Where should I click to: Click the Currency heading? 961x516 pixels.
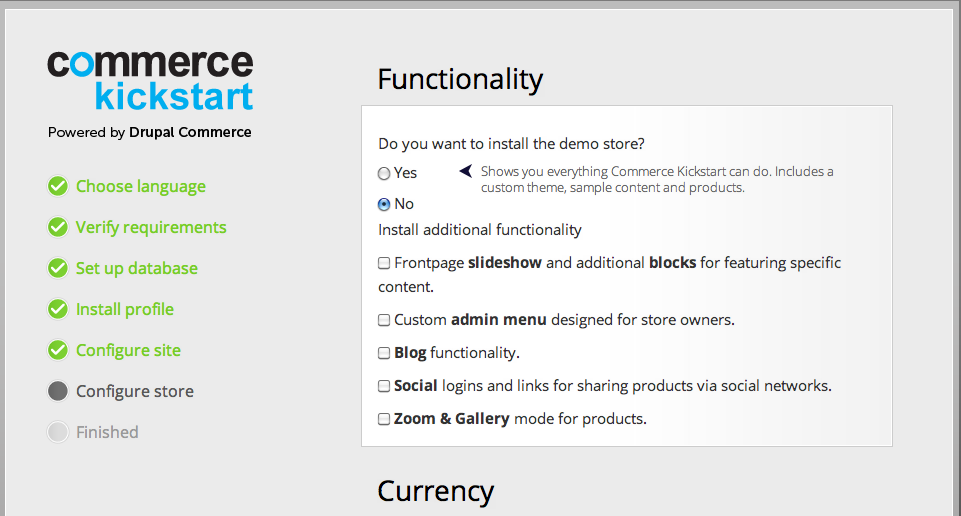coord(436,491)
